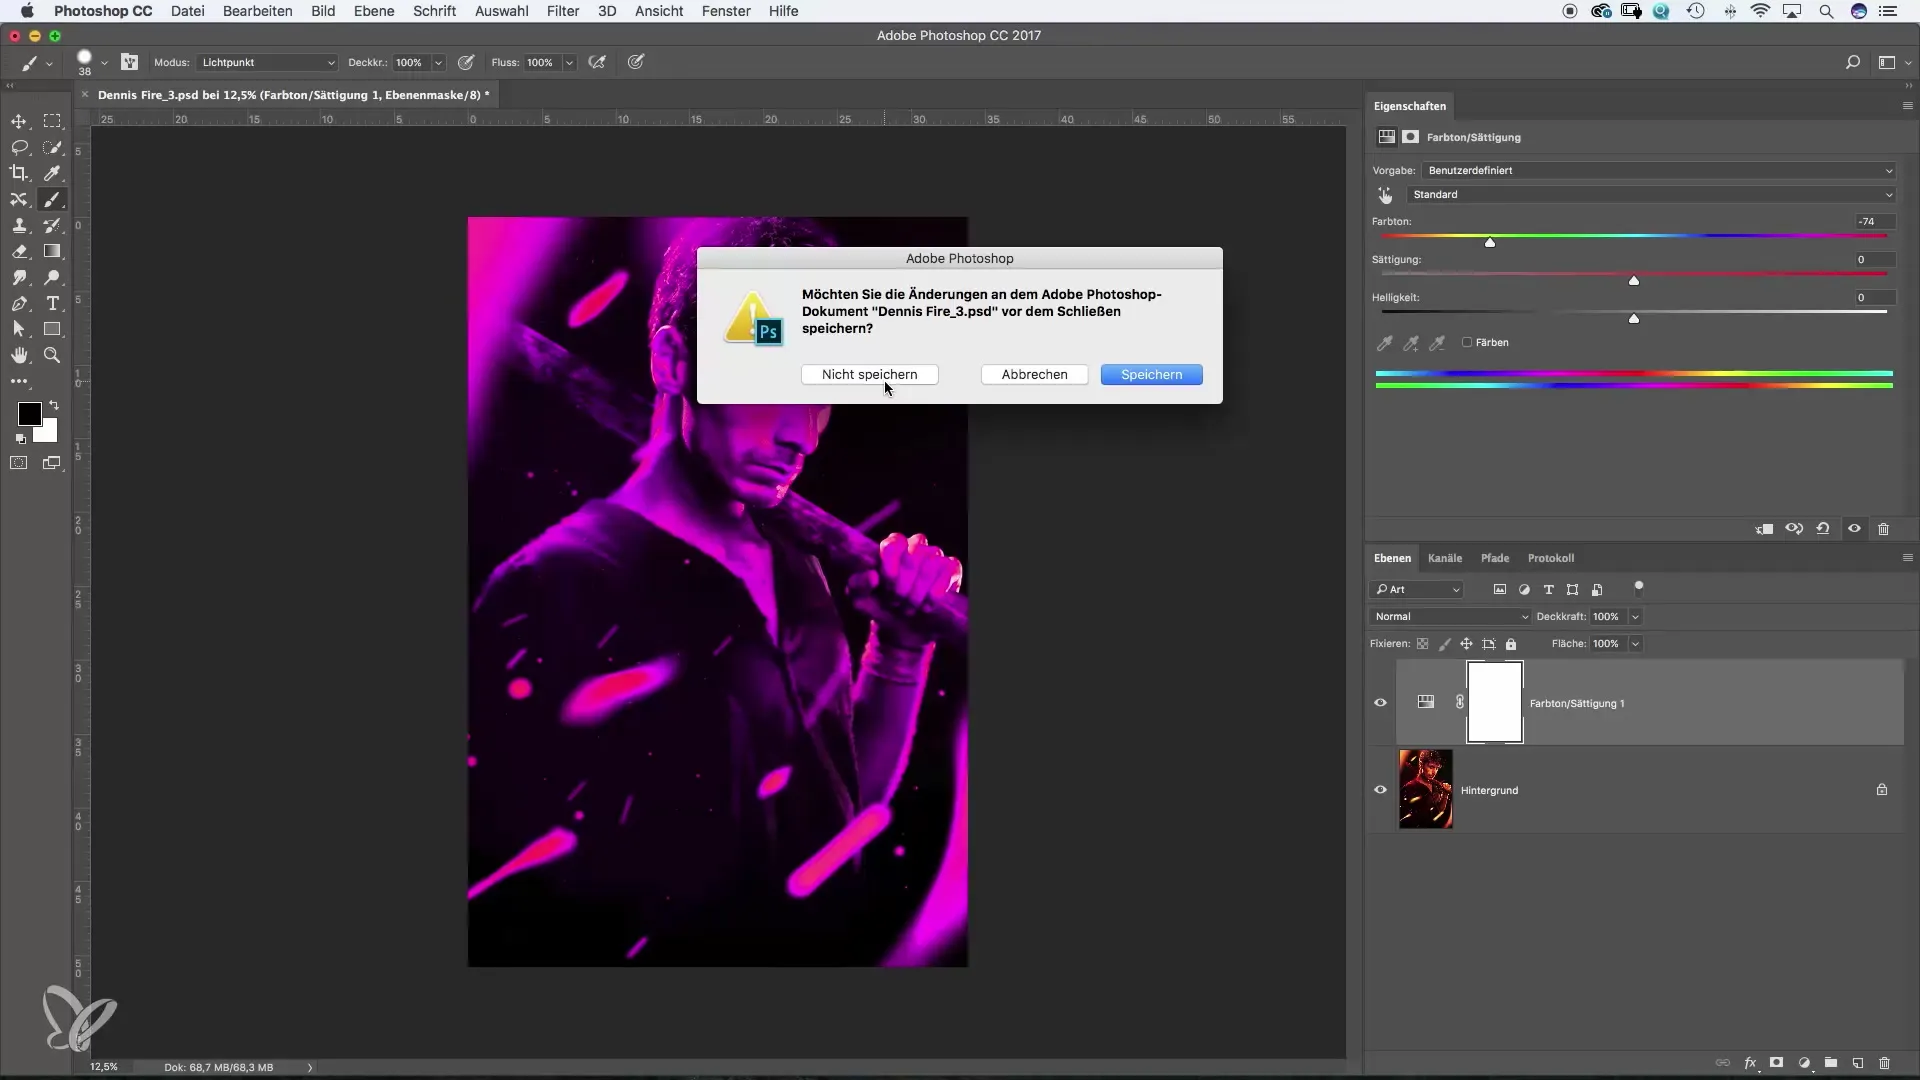
Task: Open the layer filter Art dropdown
Action: click(1417, 590)
